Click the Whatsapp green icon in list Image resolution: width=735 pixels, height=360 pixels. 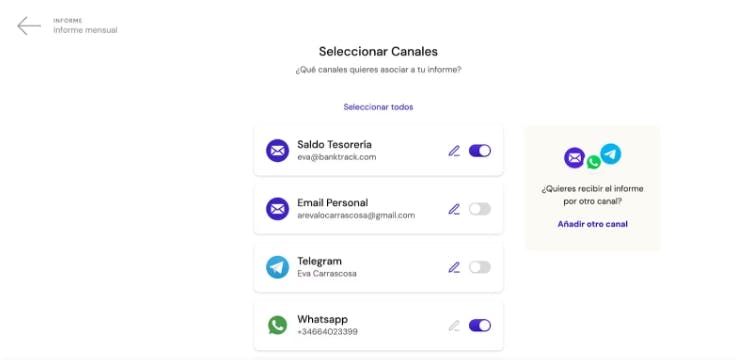[x=278, y=325]
